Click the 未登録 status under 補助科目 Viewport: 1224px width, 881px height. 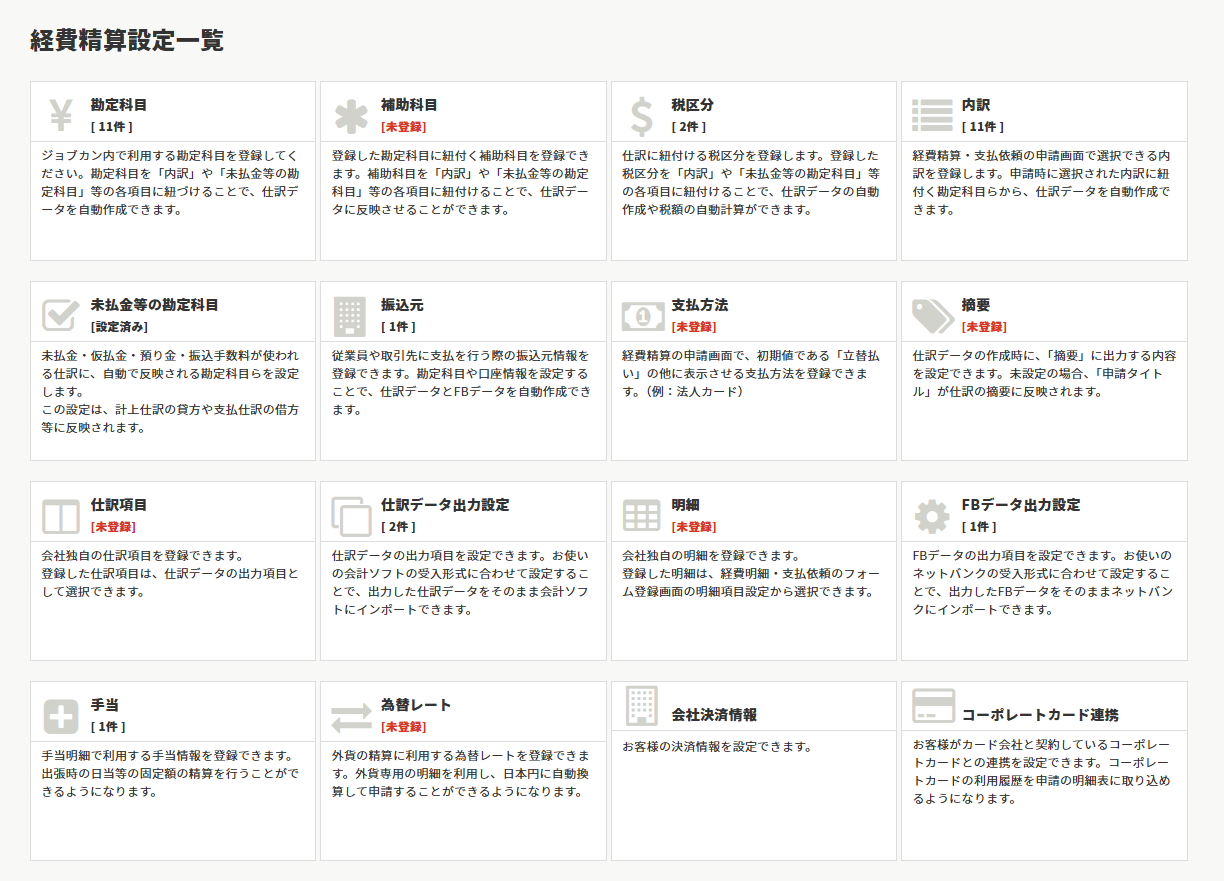coord(403,127)
